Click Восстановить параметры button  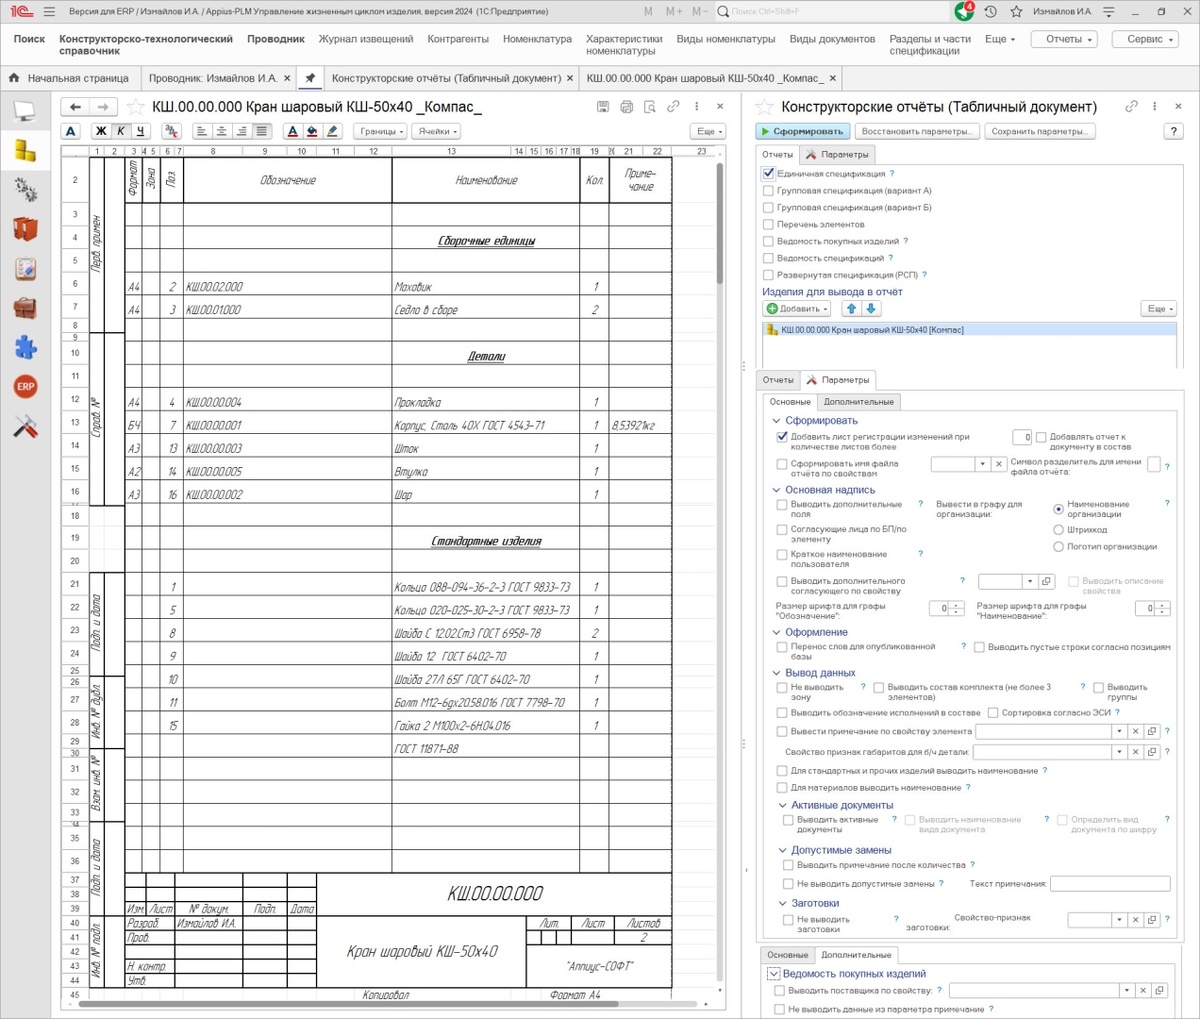(916, 131)
